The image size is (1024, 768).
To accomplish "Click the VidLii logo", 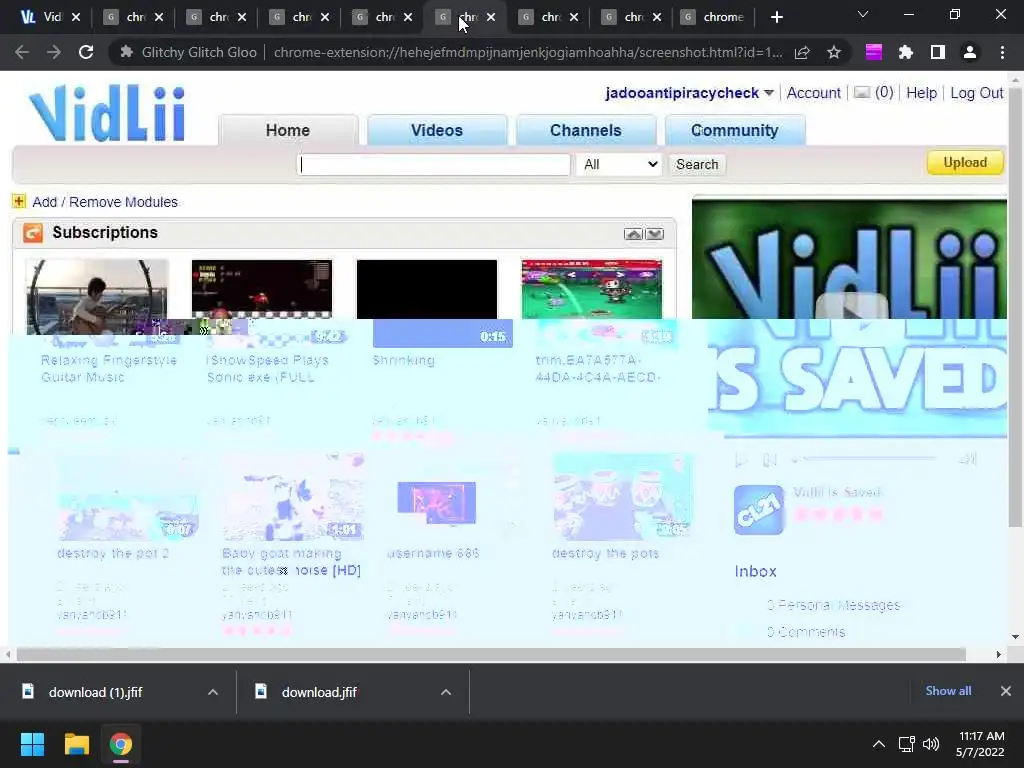I will pos(108,113).
